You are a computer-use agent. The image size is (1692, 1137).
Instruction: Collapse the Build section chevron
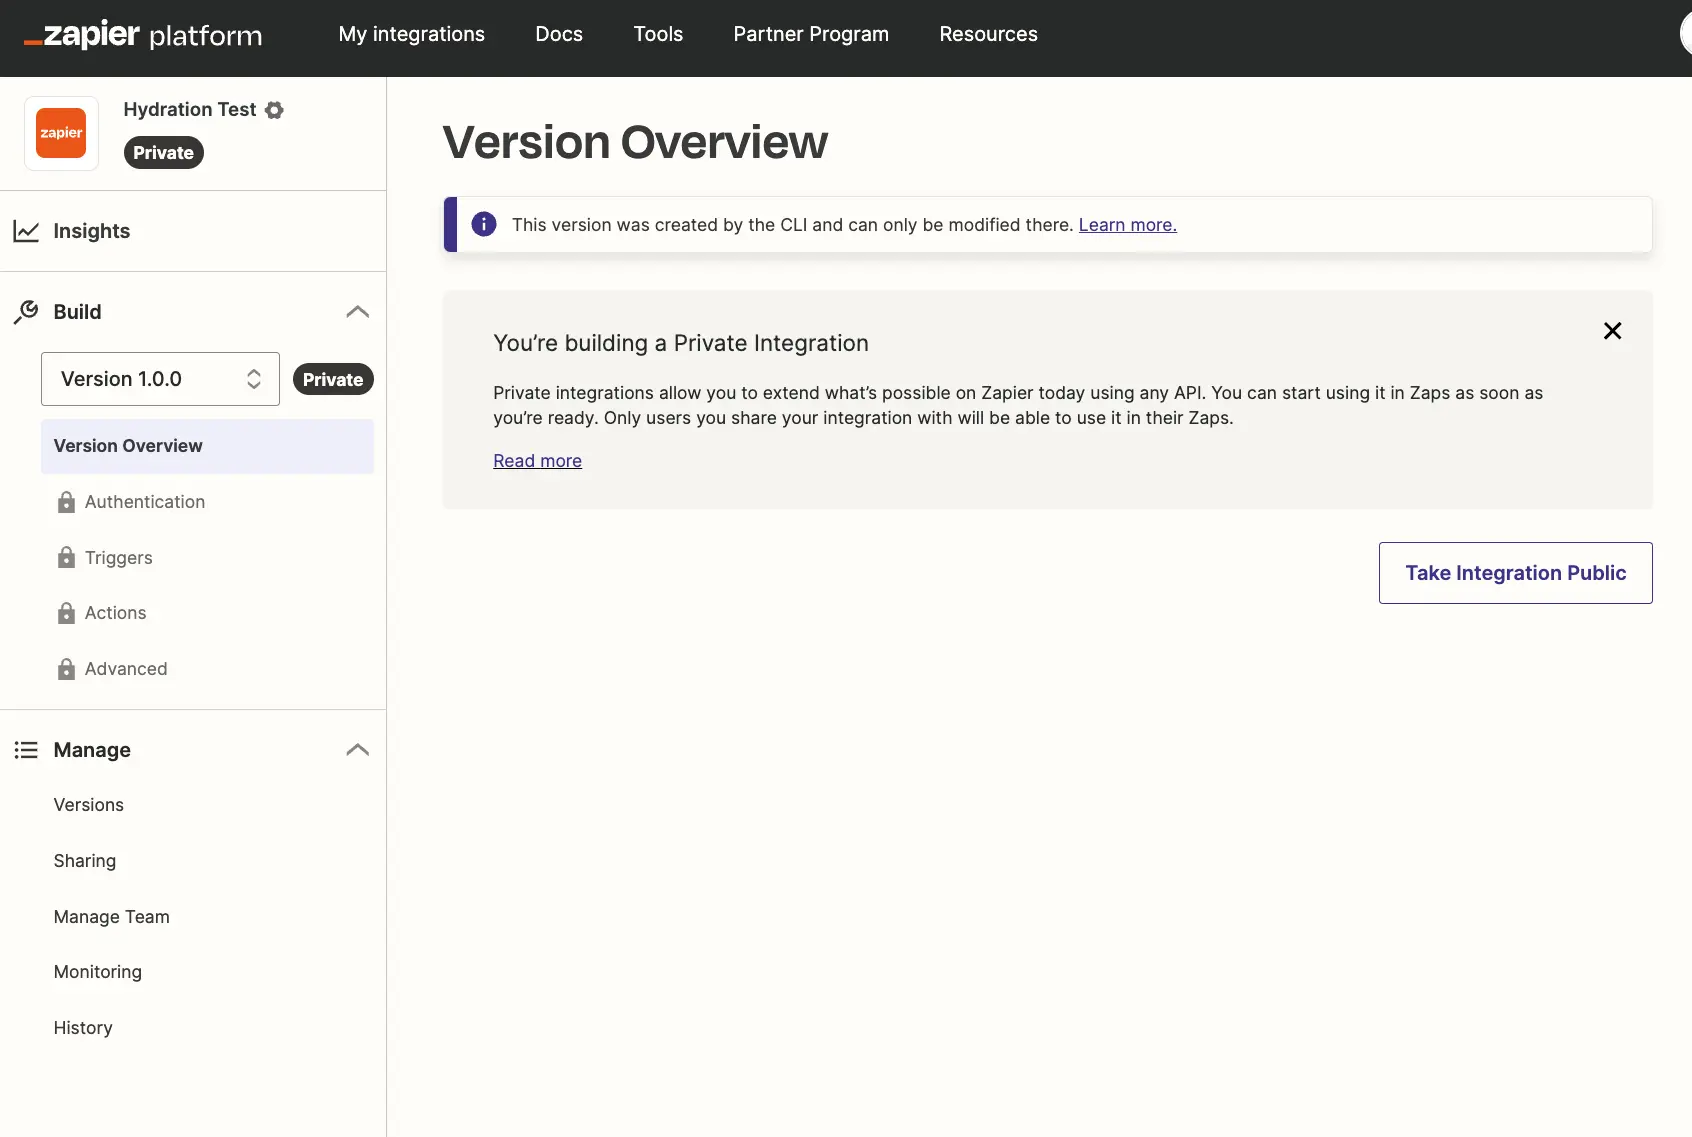click(358, 312)
